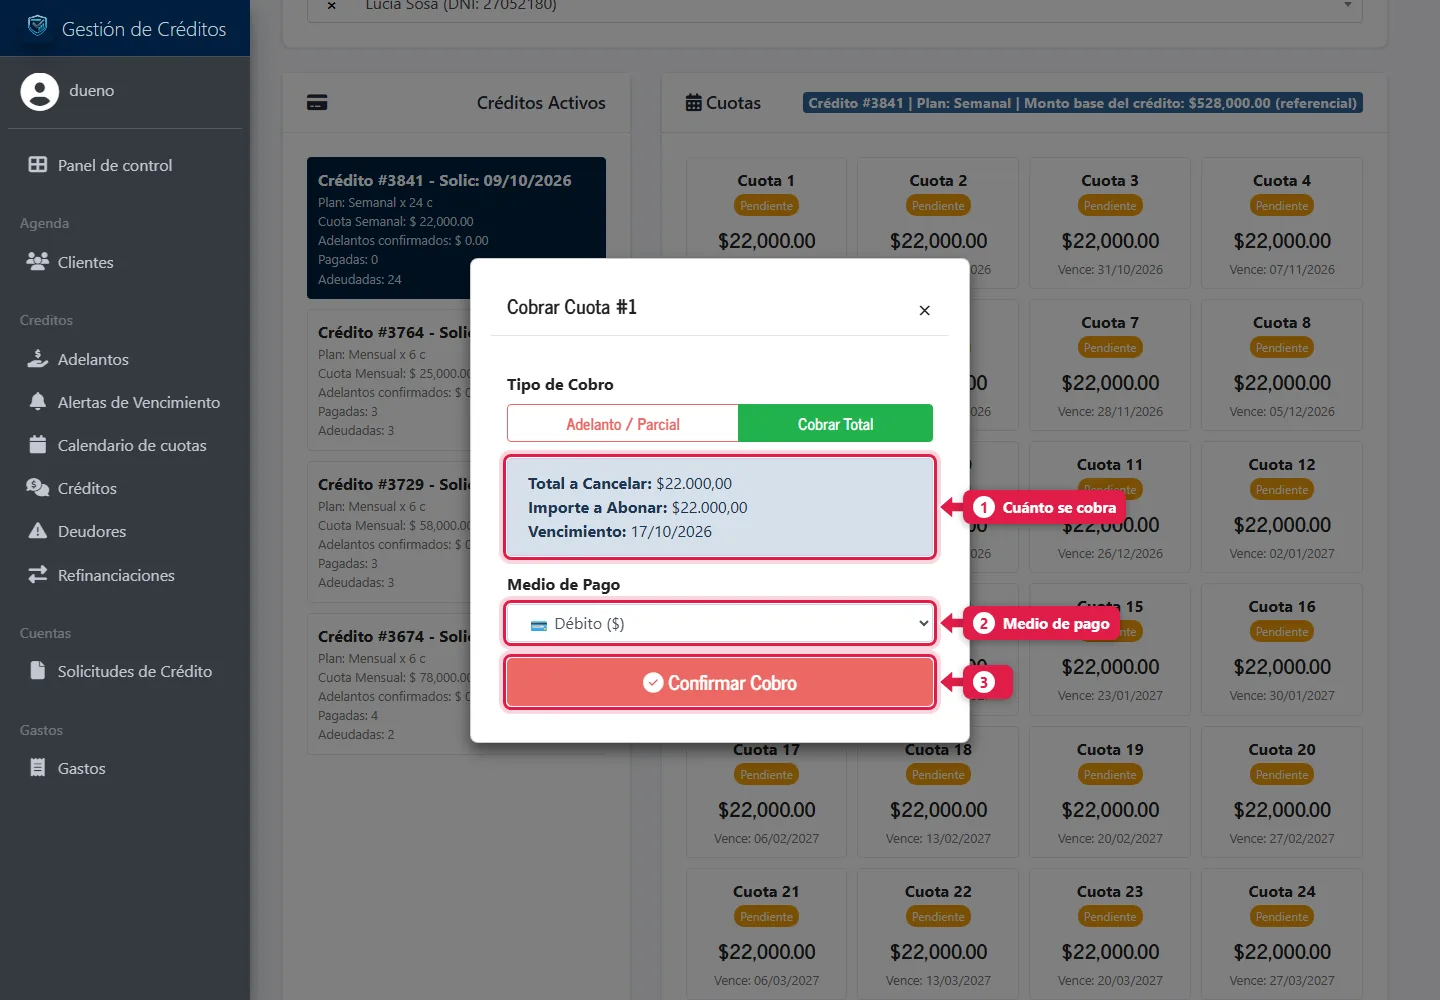This screenshot has height=1000, width=1440.
Task: Select the Adelanto / Parcial payment type
Action: coord(623,423)
